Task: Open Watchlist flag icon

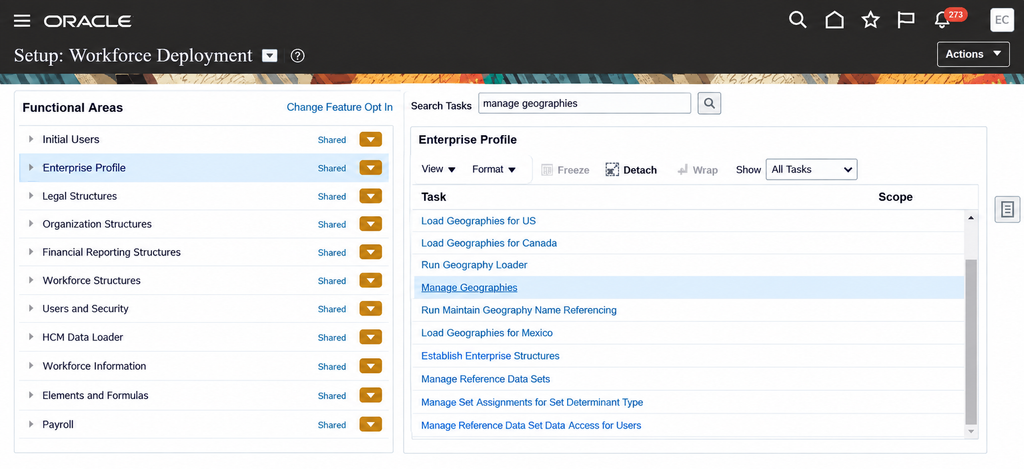Action: [x=905, y=20]
